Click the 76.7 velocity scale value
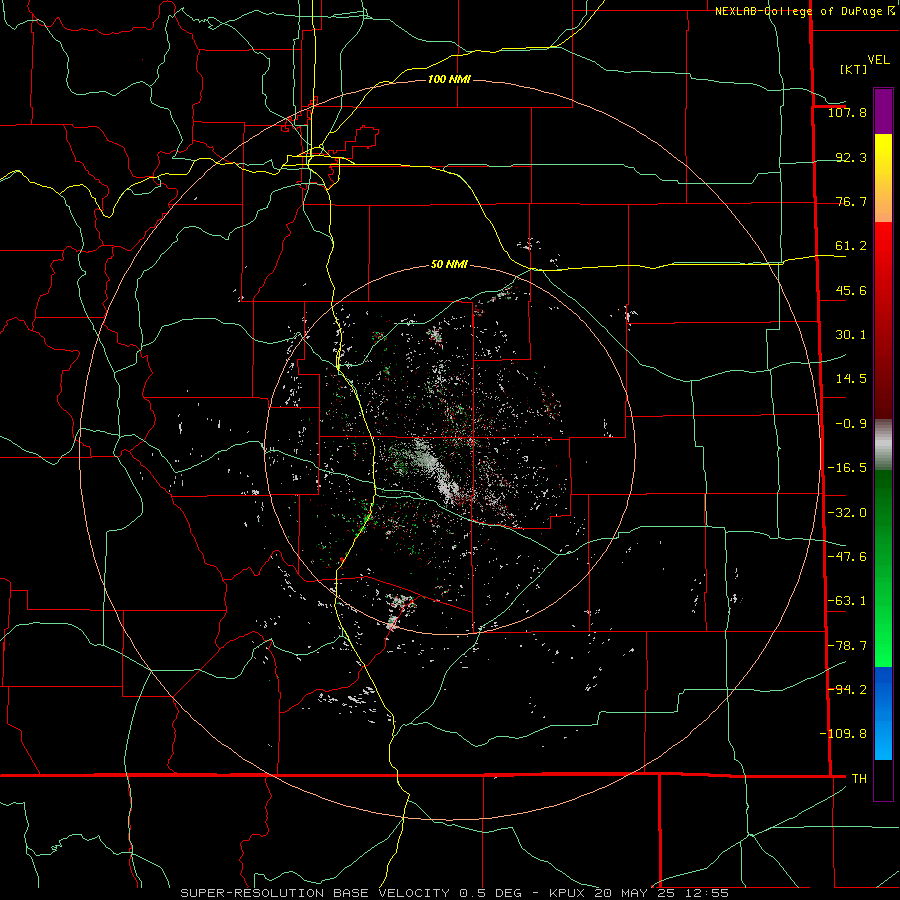Screen dimensions: 900x900 pos(851,201)
